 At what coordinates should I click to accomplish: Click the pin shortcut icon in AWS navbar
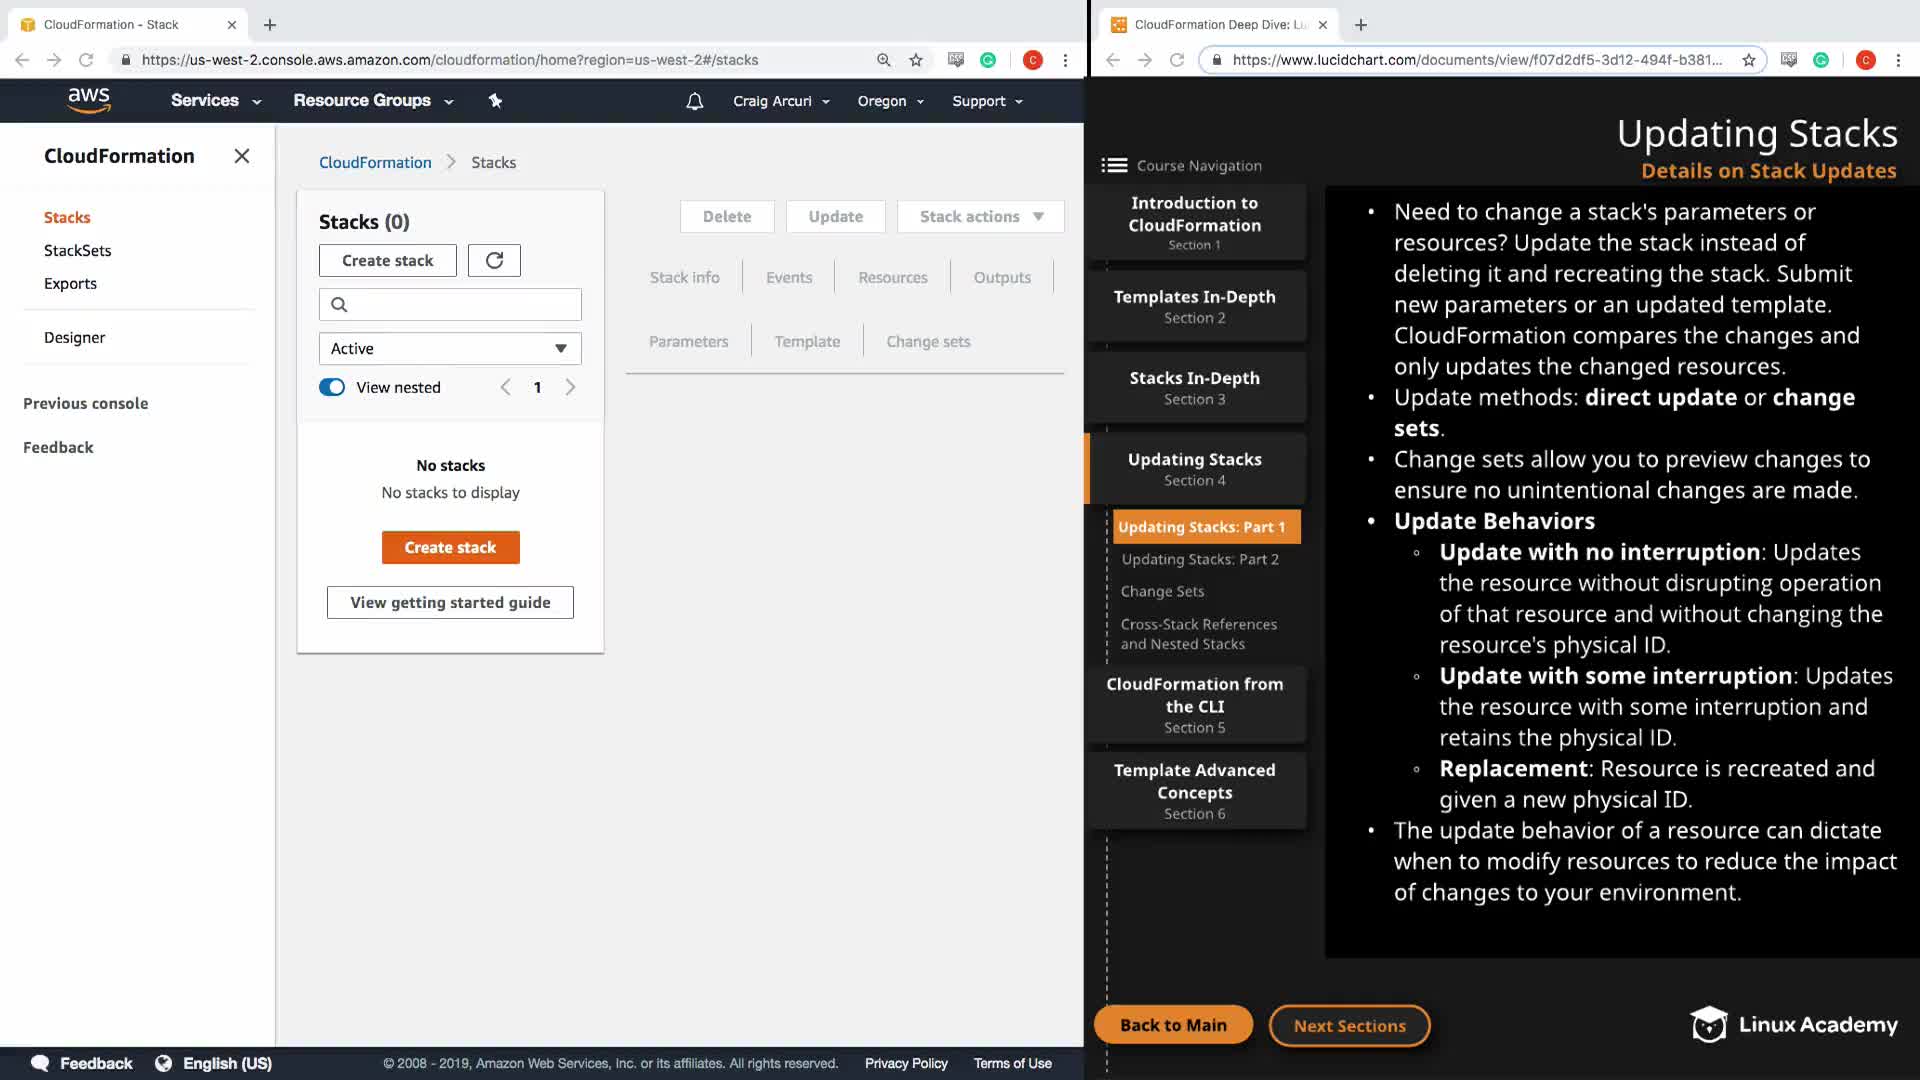pyautogui.click(x=495, y=100)
